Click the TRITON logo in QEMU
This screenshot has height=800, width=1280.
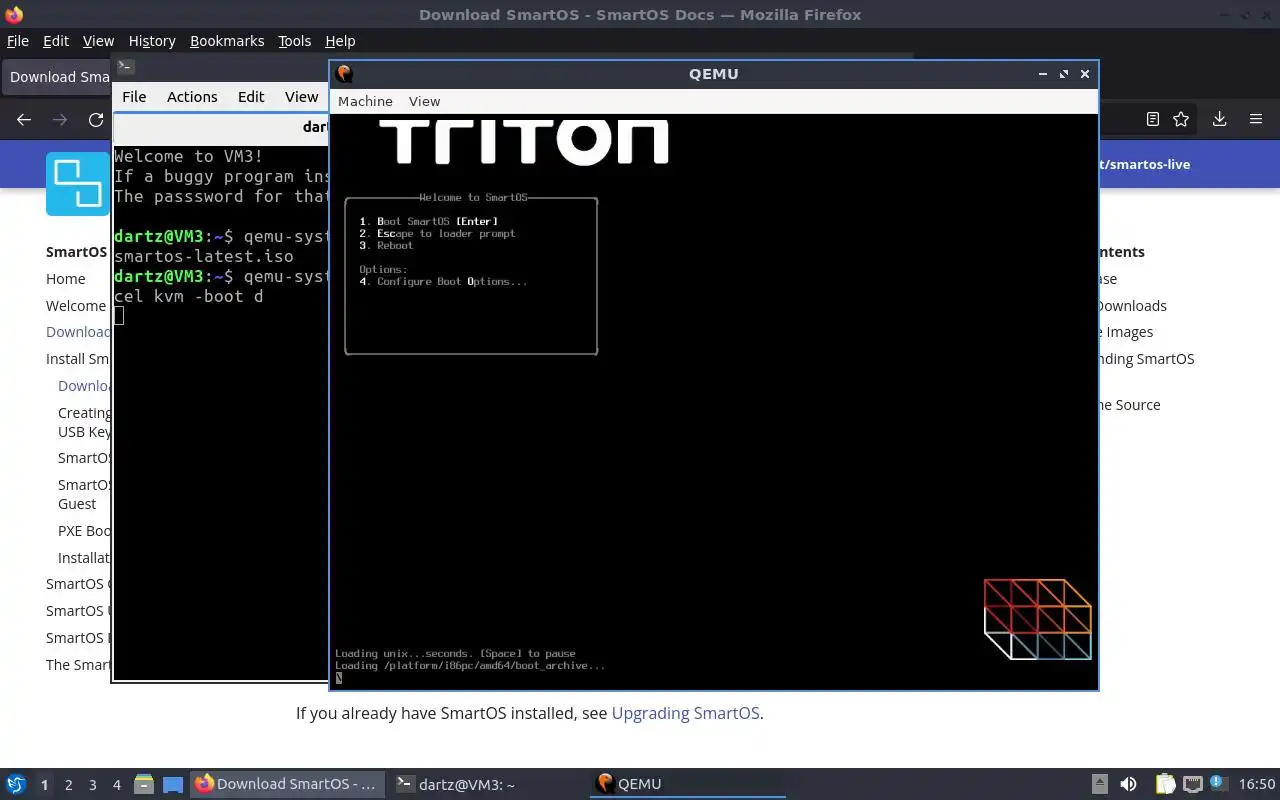pos(523,140)
